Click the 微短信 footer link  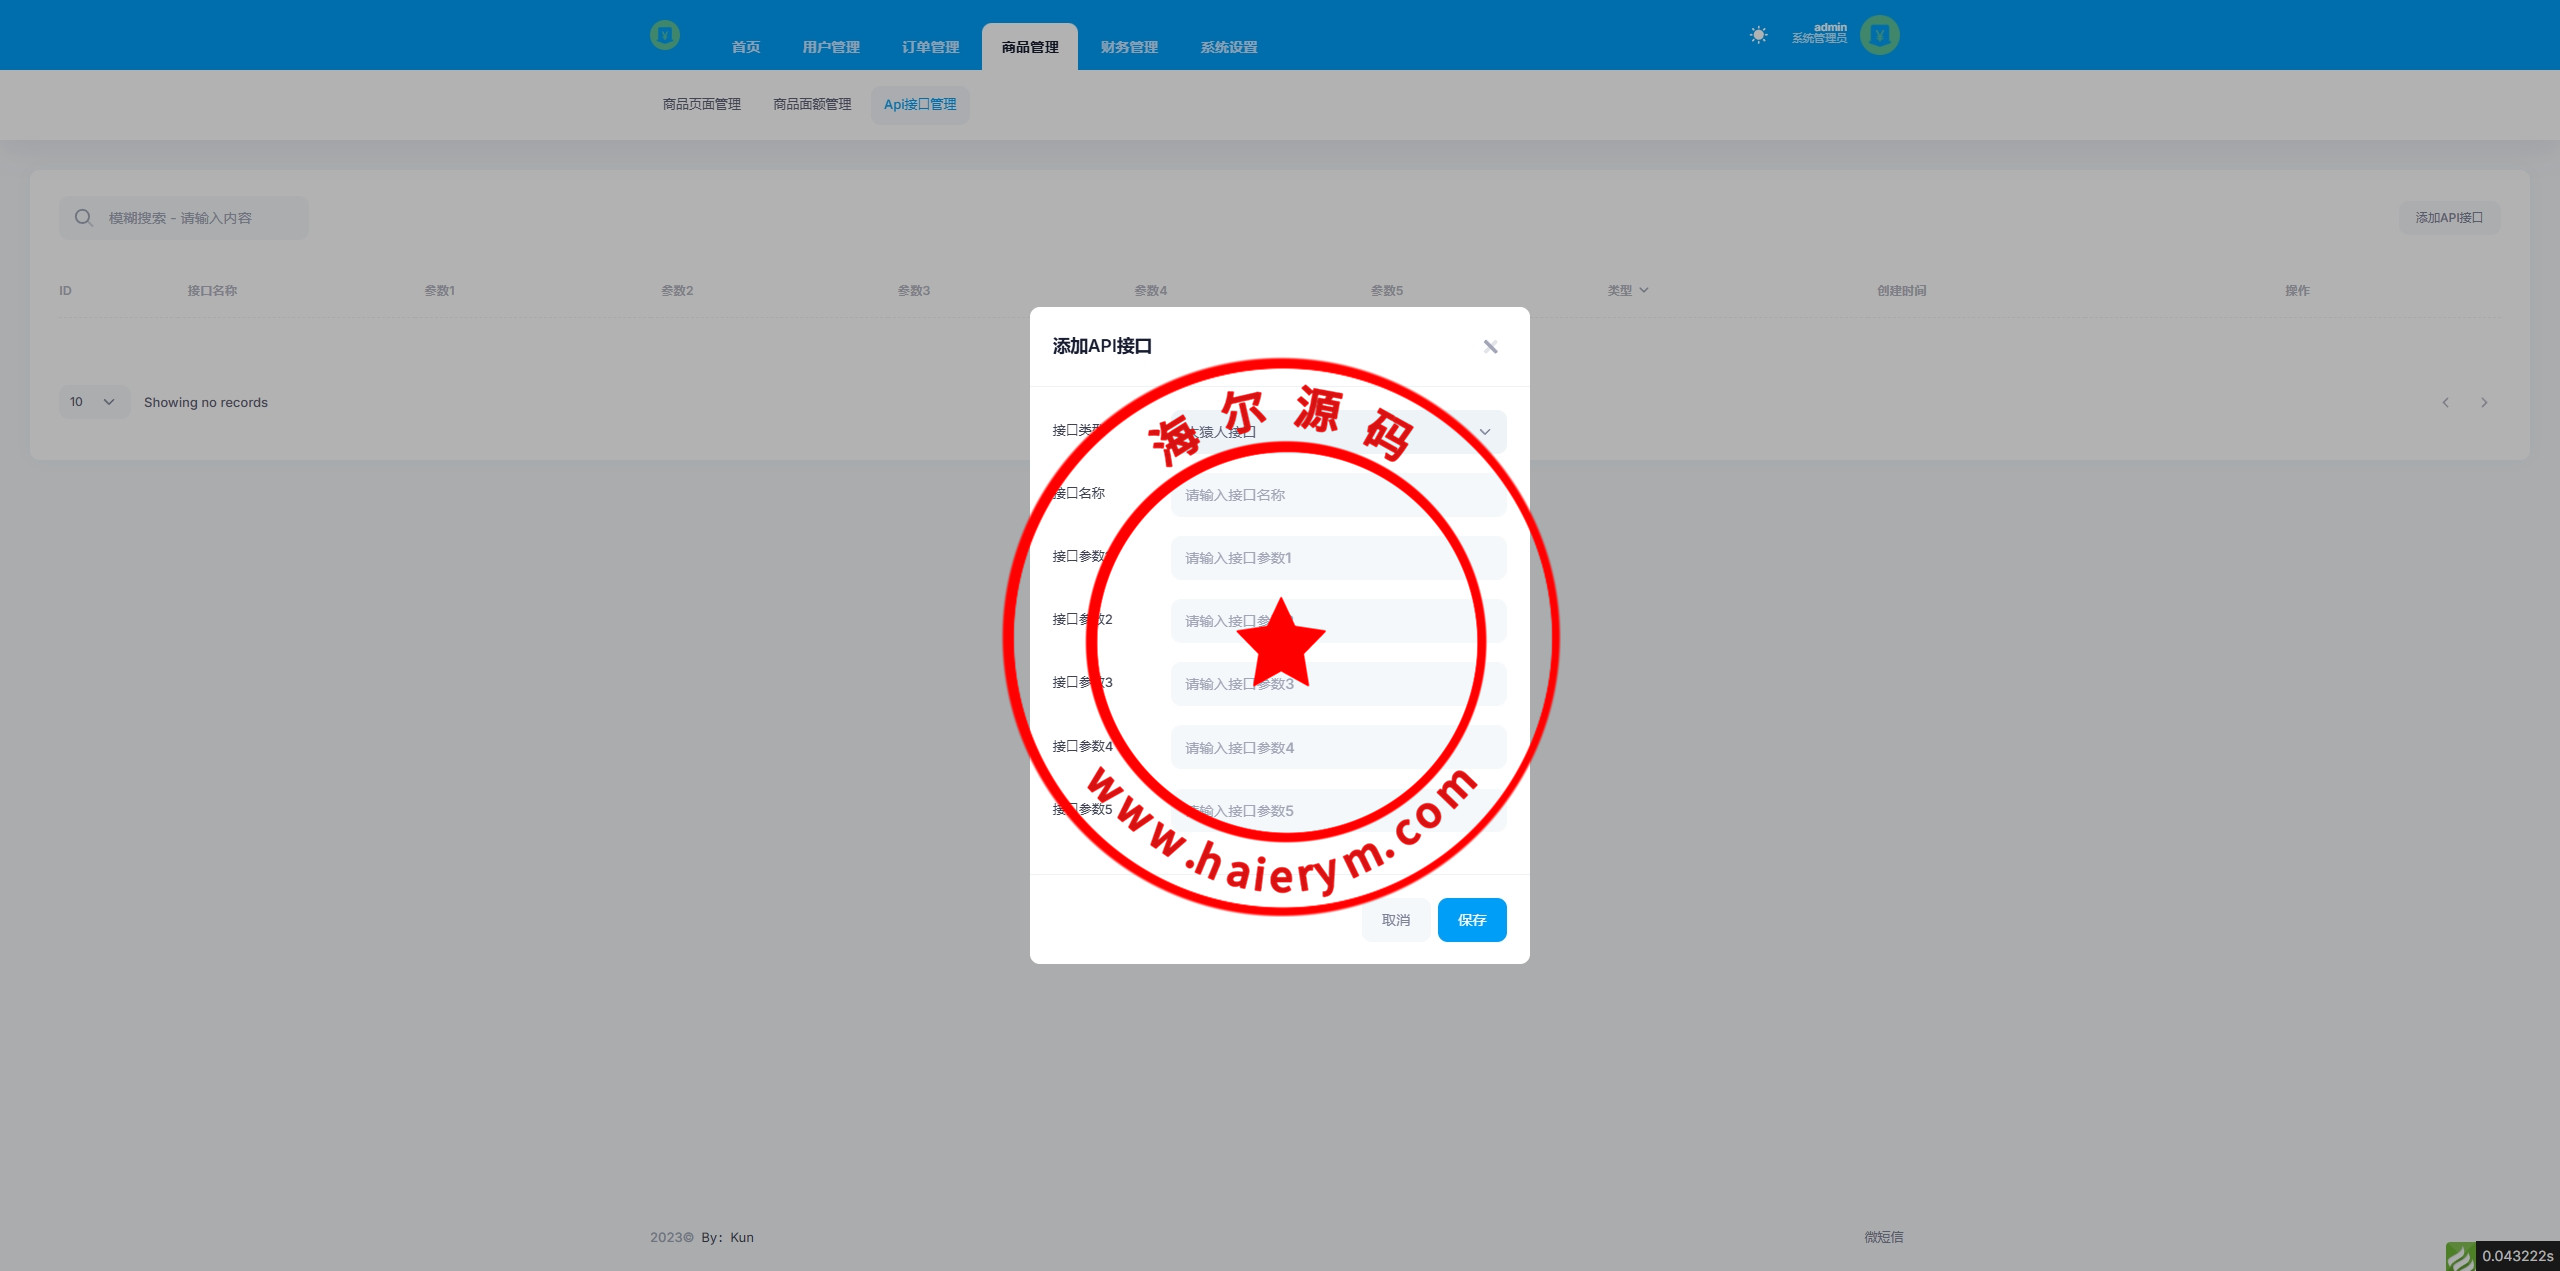click(x=1883, y=1237)
